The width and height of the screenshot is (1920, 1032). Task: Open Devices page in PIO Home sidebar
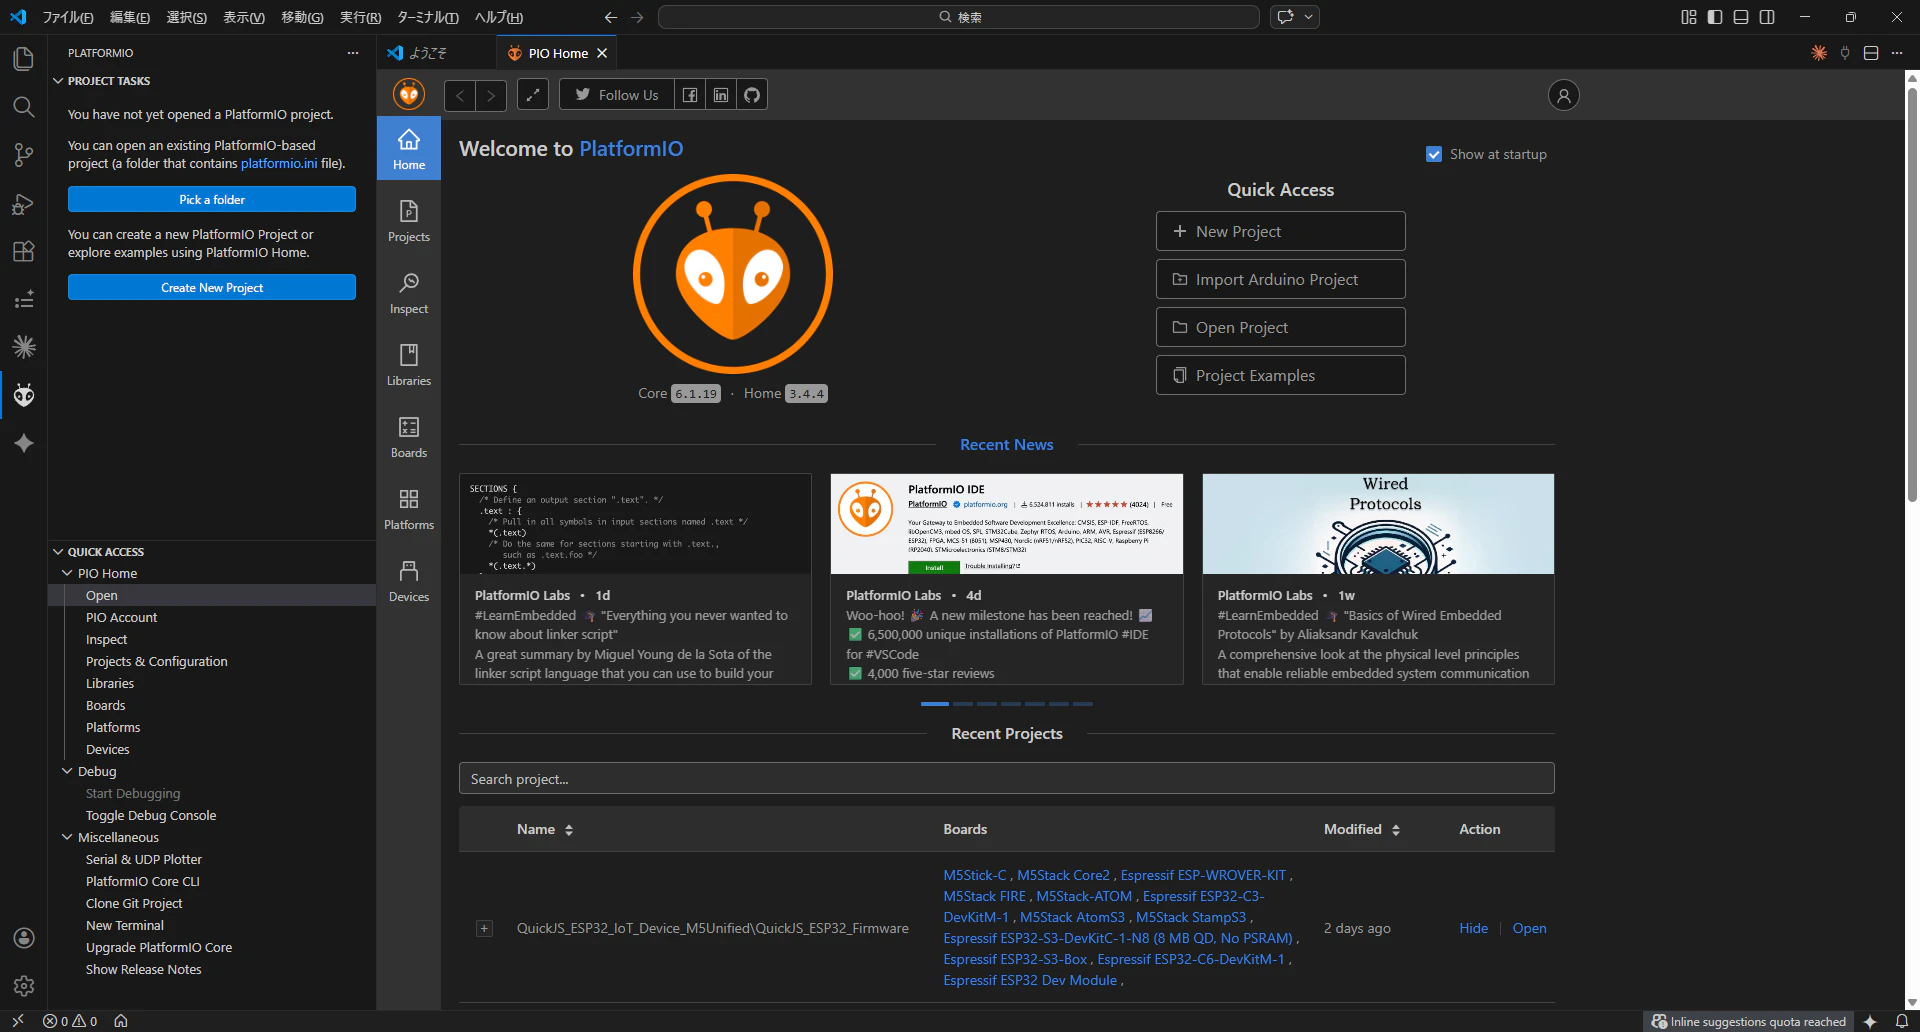tap(409, 581)
